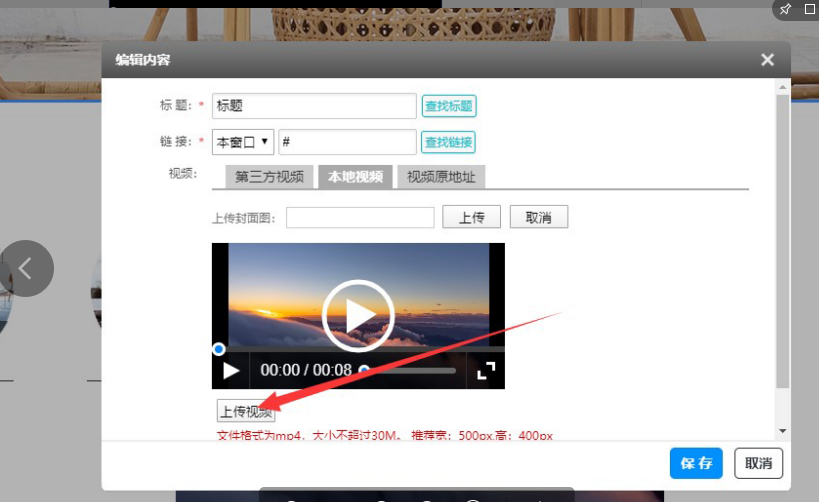Select the 本地视频 tab

[355, 177]
